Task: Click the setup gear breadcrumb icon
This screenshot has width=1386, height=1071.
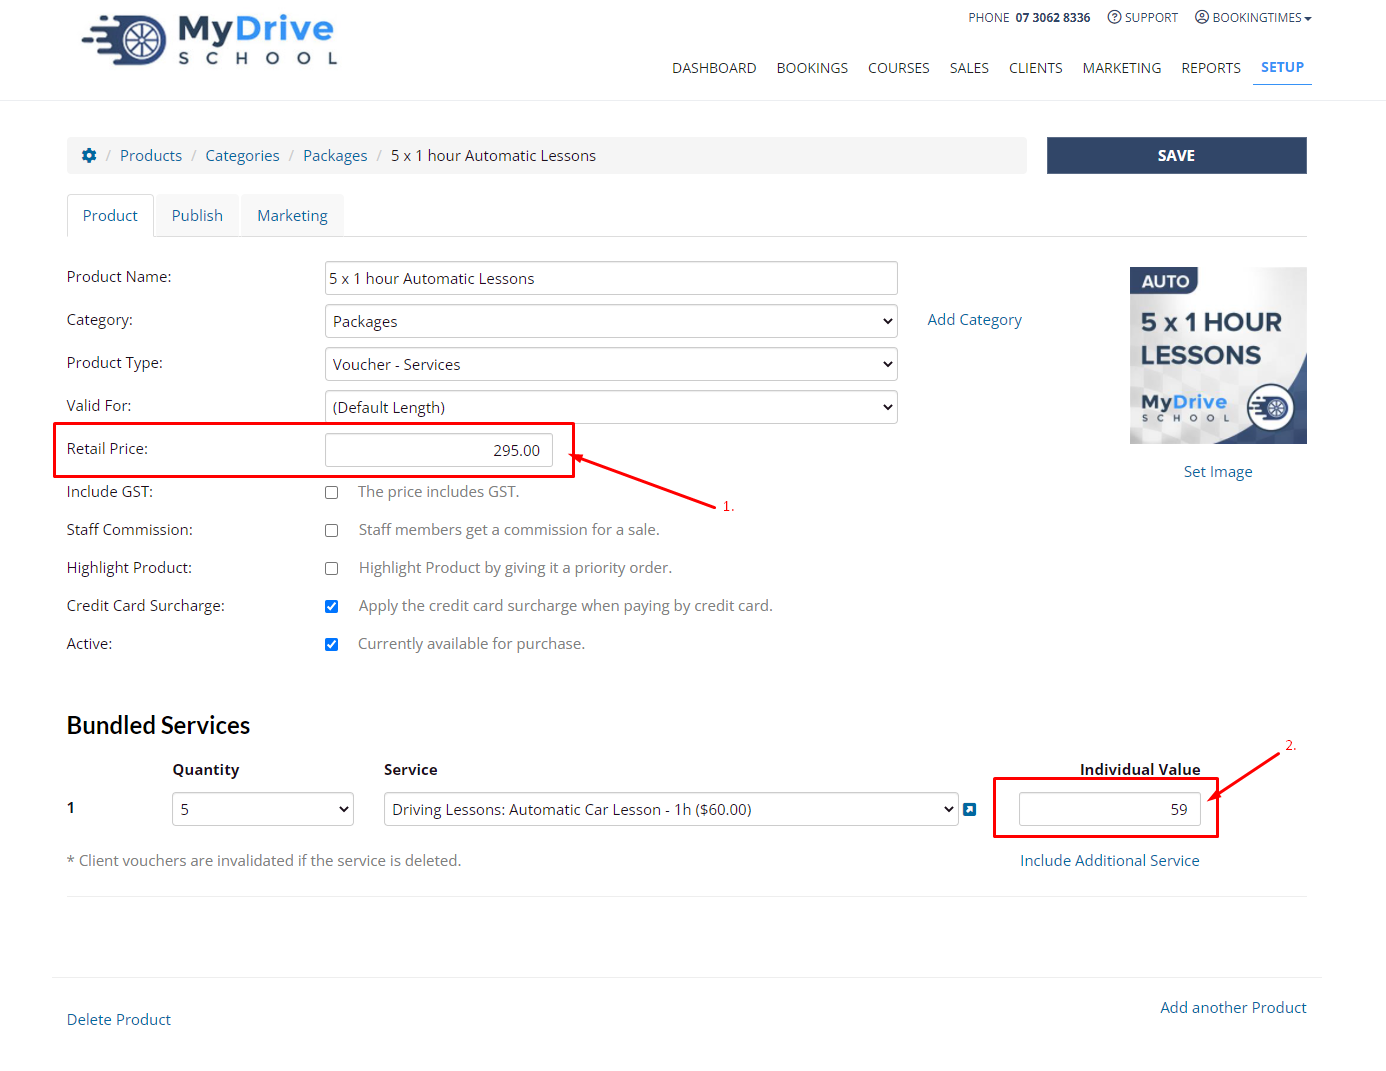Action: pos(89,155)
